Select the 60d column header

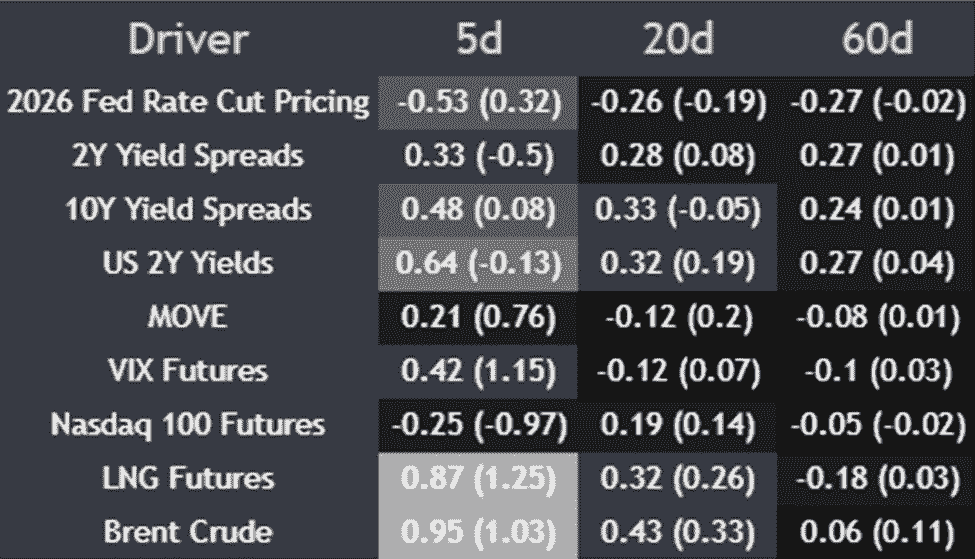tap(877, 39)
